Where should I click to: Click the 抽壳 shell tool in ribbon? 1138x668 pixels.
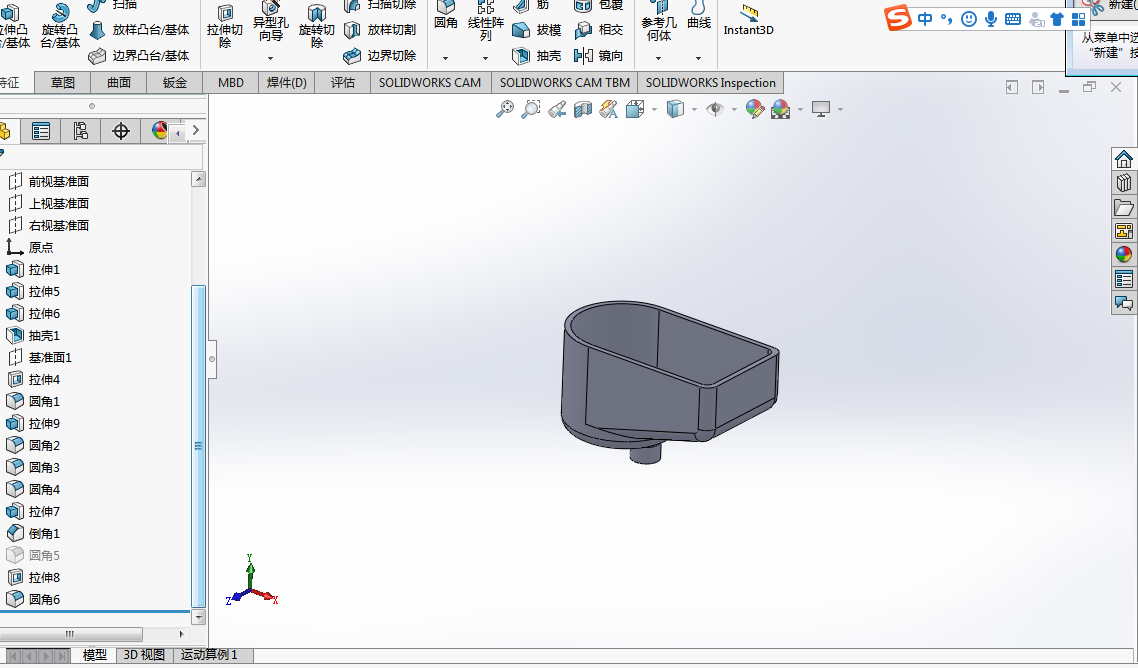[x=536, y=56]
